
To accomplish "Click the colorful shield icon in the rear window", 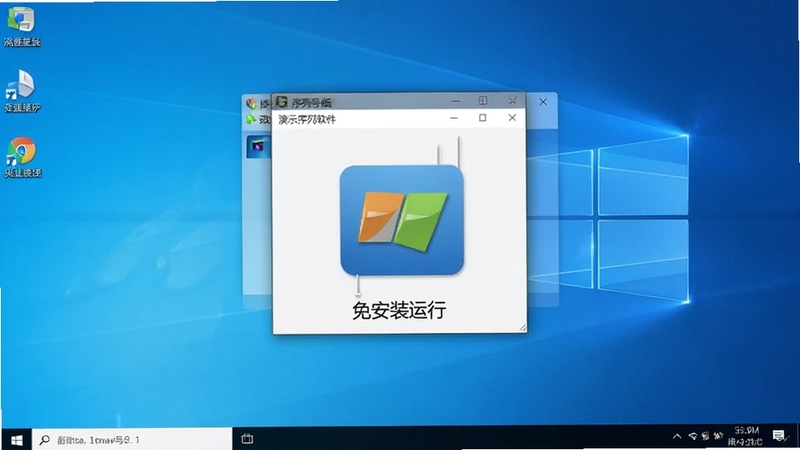I will [251, 104].
